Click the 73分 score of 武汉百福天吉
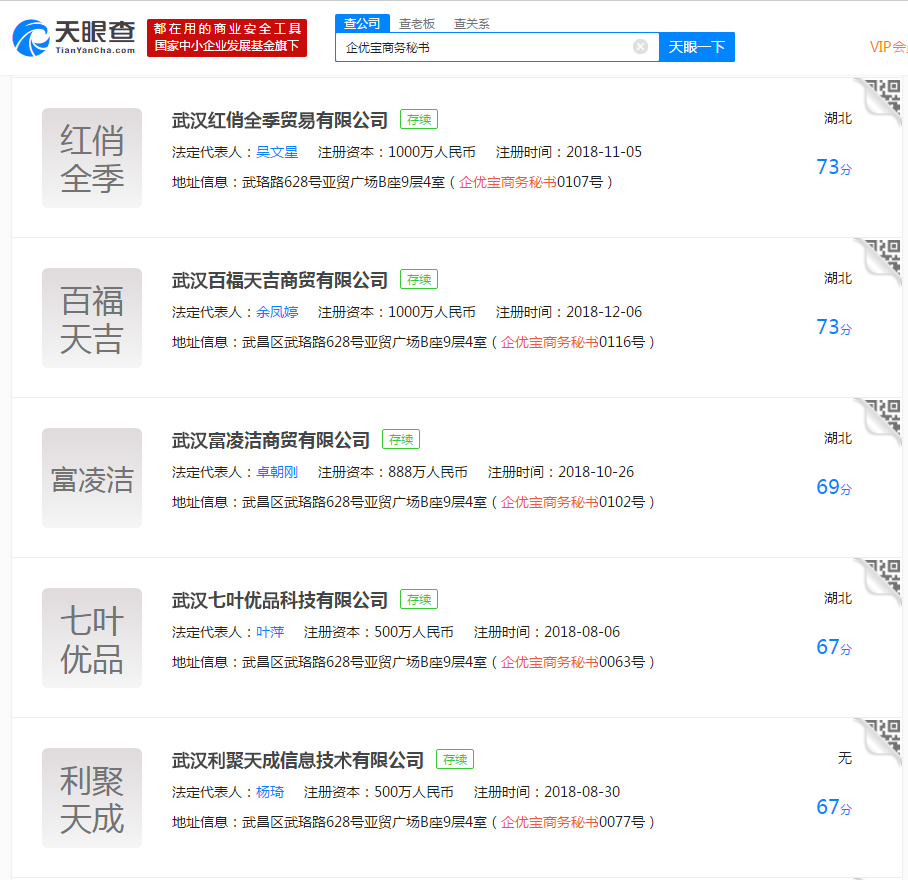The height and width of the screenshot is (880, 908). tap(833, 327)
